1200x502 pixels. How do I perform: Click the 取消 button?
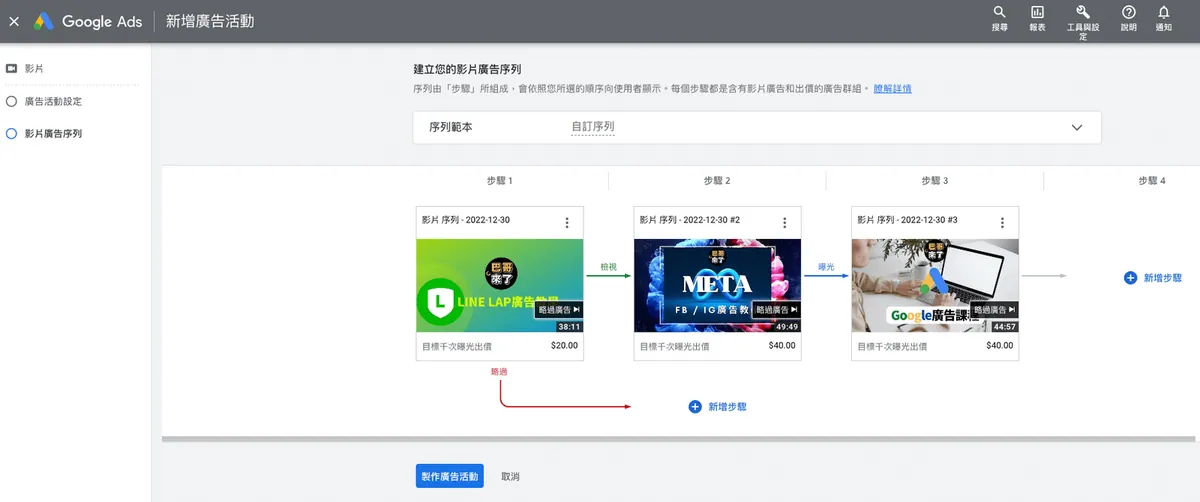click(510, 476)
